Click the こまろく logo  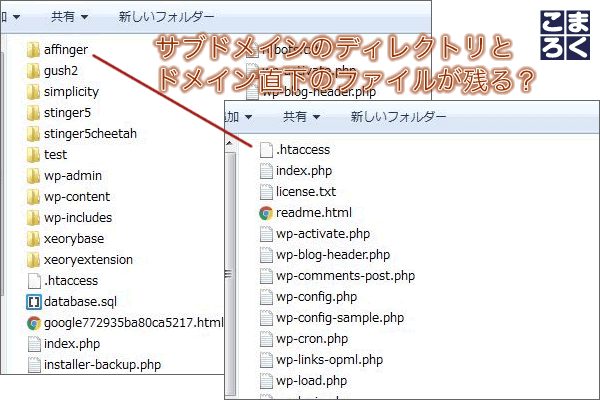(565, 35)
